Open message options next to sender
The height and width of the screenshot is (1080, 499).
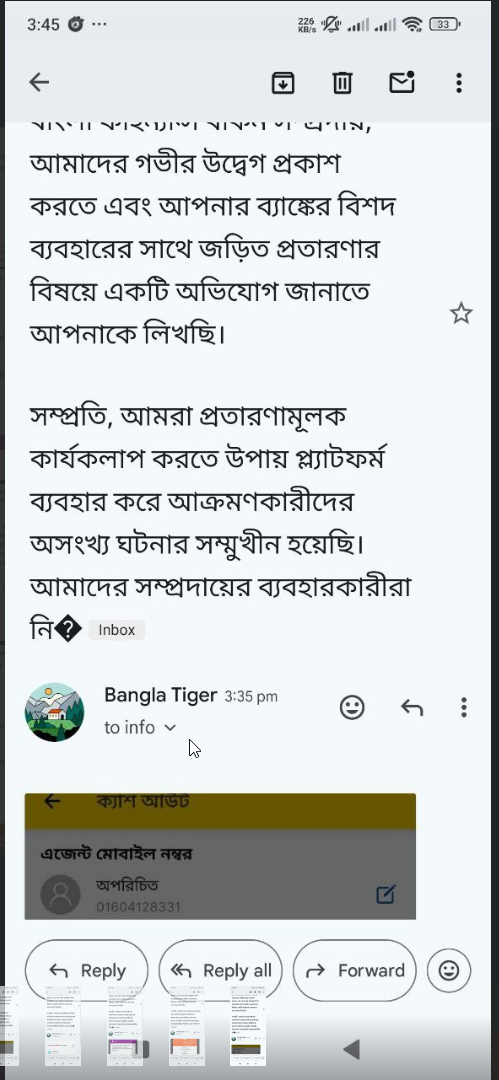click(464, 707)
